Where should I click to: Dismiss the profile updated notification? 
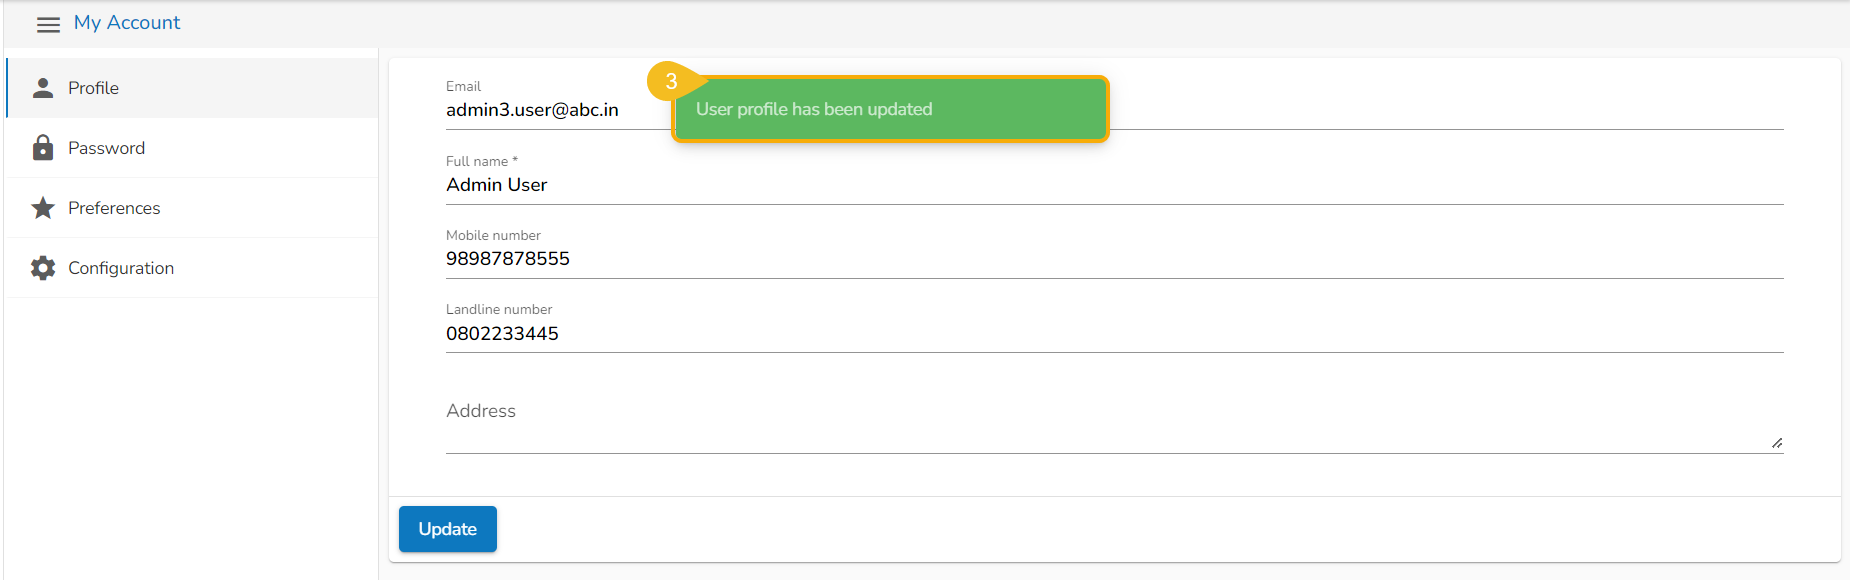click(x=890, y=109)
